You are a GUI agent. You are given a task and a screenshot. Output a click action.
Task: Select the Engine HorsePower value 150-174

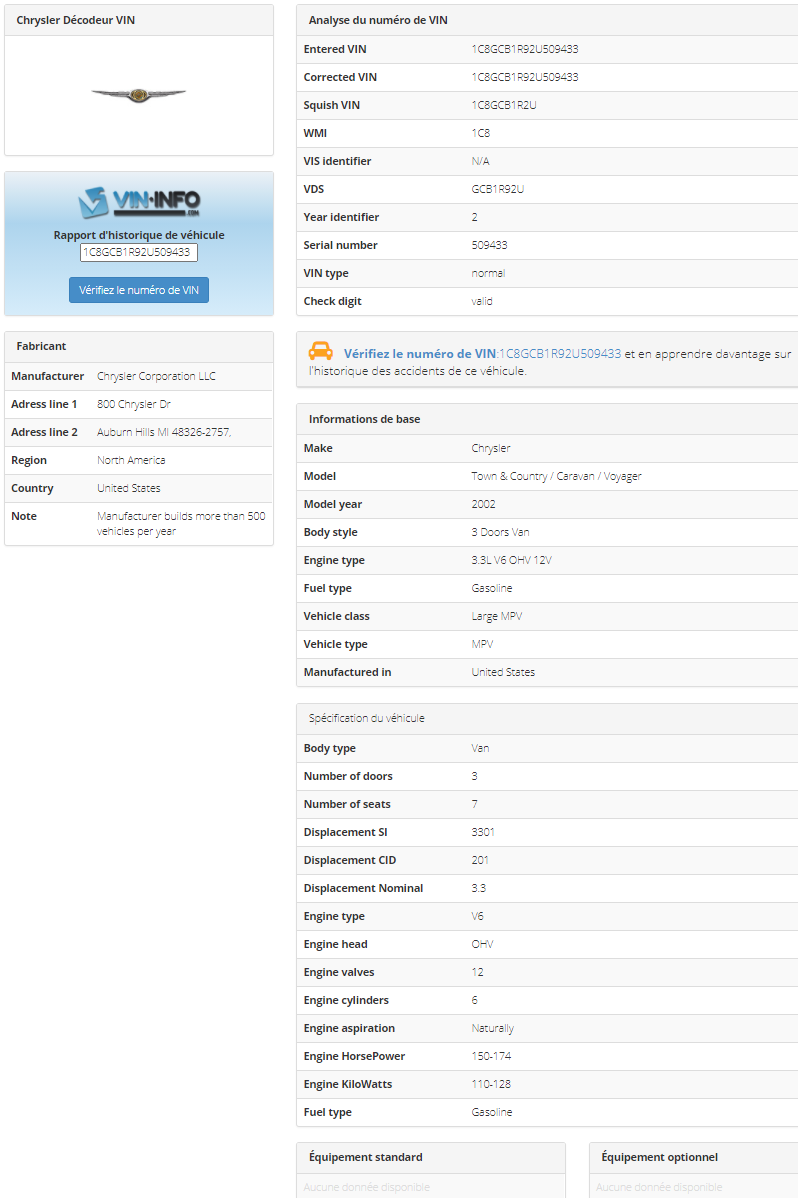(491, 1057)
